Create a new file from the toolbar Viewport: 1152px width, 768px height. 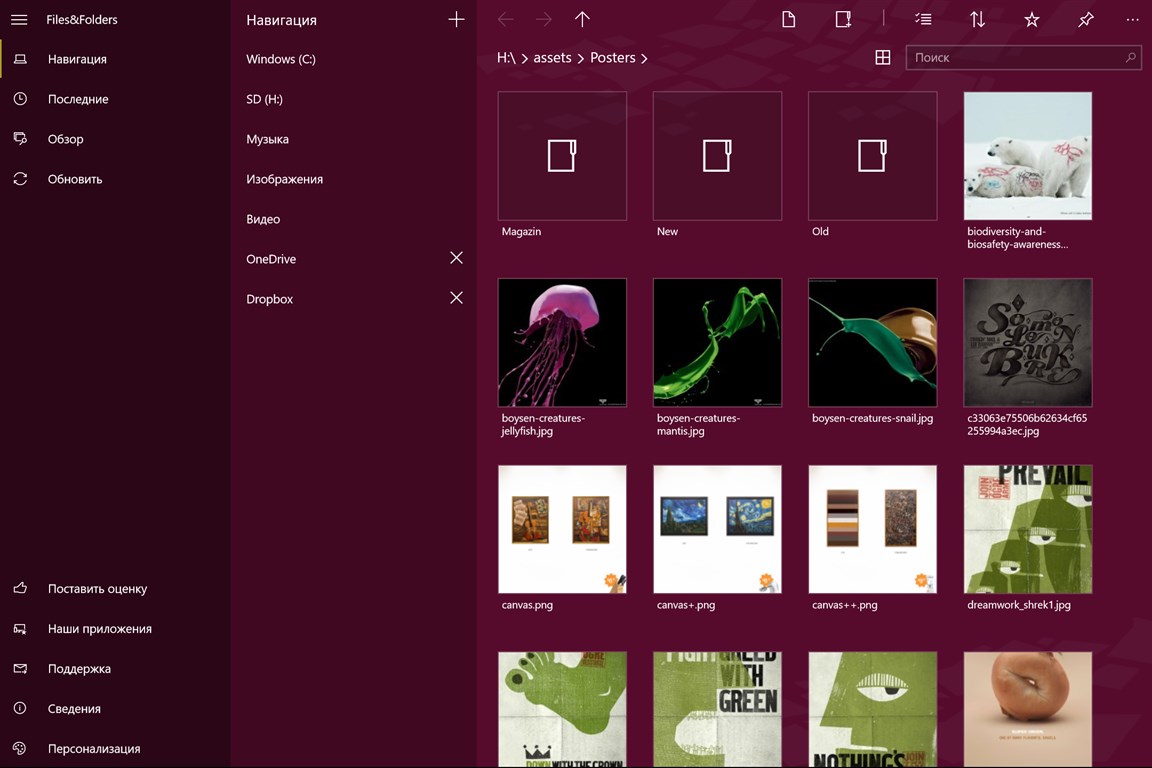coord(789,19)
